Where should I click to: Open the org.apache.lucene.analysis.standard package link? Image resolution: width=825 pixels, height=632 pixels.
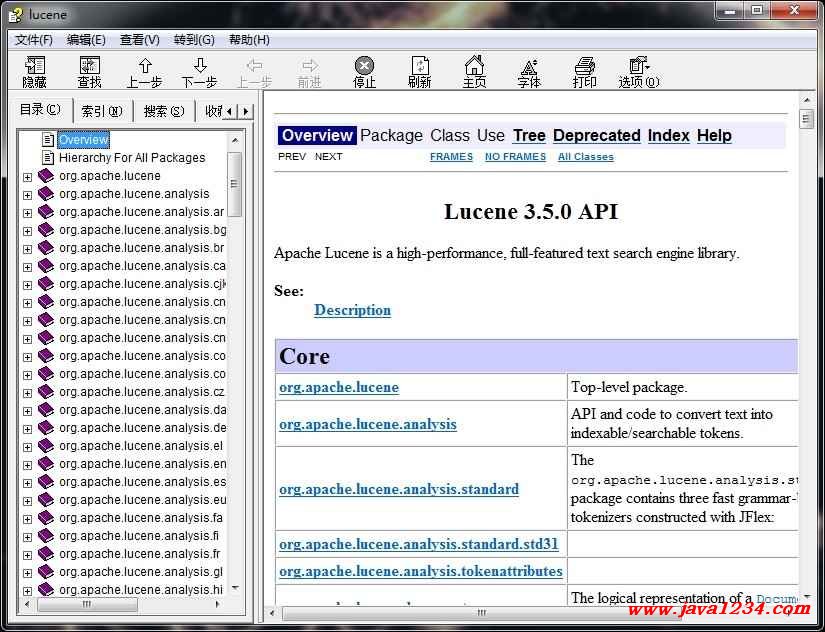[x=399, y=489]
